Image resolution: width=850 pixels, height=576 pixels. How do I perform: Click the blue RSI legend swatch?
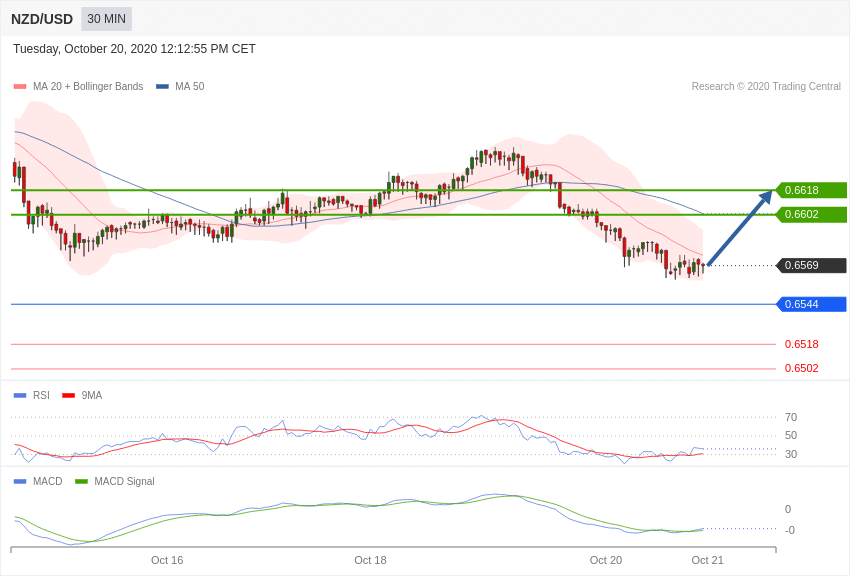pyautogui.click(x=20, y=396)
